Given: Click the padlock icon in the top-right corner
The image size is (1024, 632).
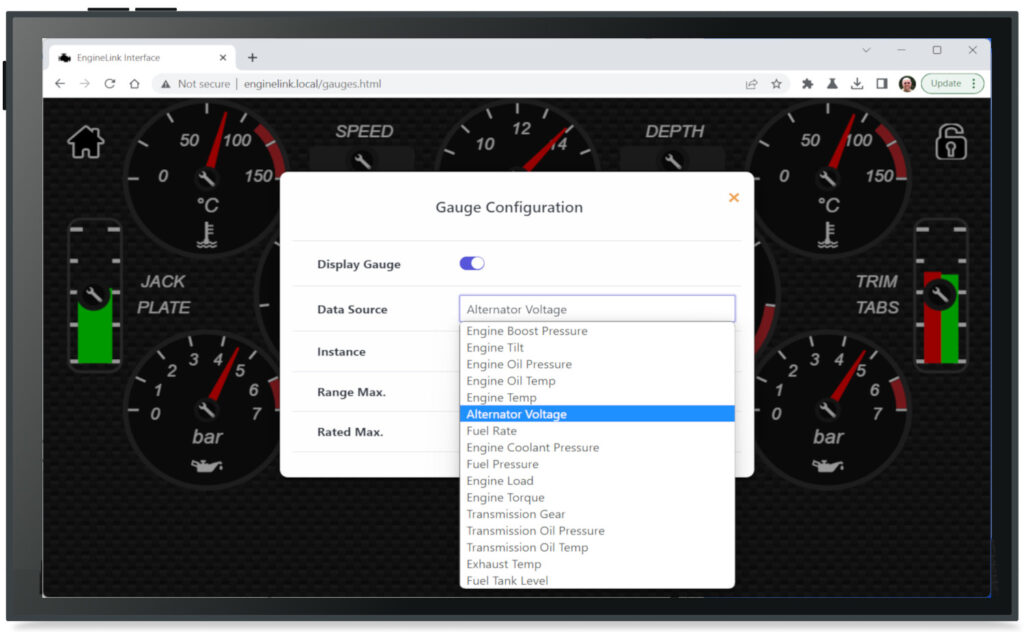Looking at the screenshot, I should click(x=949, y=142).
